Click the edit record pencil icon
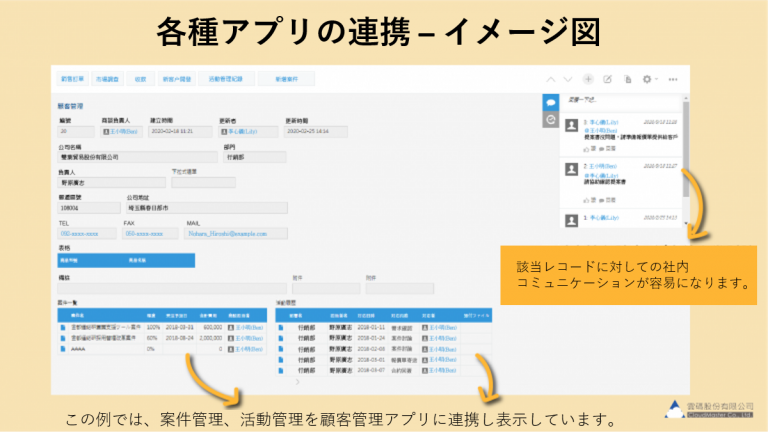This screenshot has width=768, height=440. 607,78
